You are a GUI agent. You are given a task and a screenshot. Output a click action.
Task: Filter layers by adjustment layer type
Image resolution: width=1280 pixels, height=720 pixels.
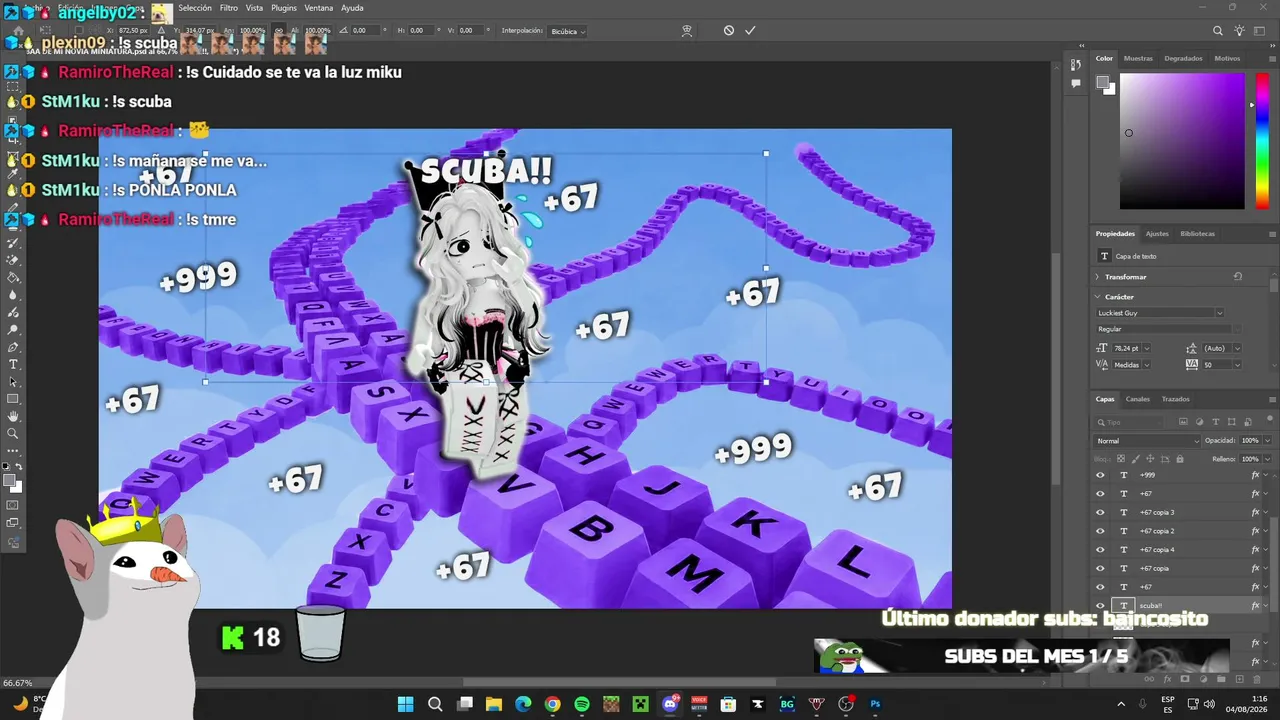tap(1200, 422)
